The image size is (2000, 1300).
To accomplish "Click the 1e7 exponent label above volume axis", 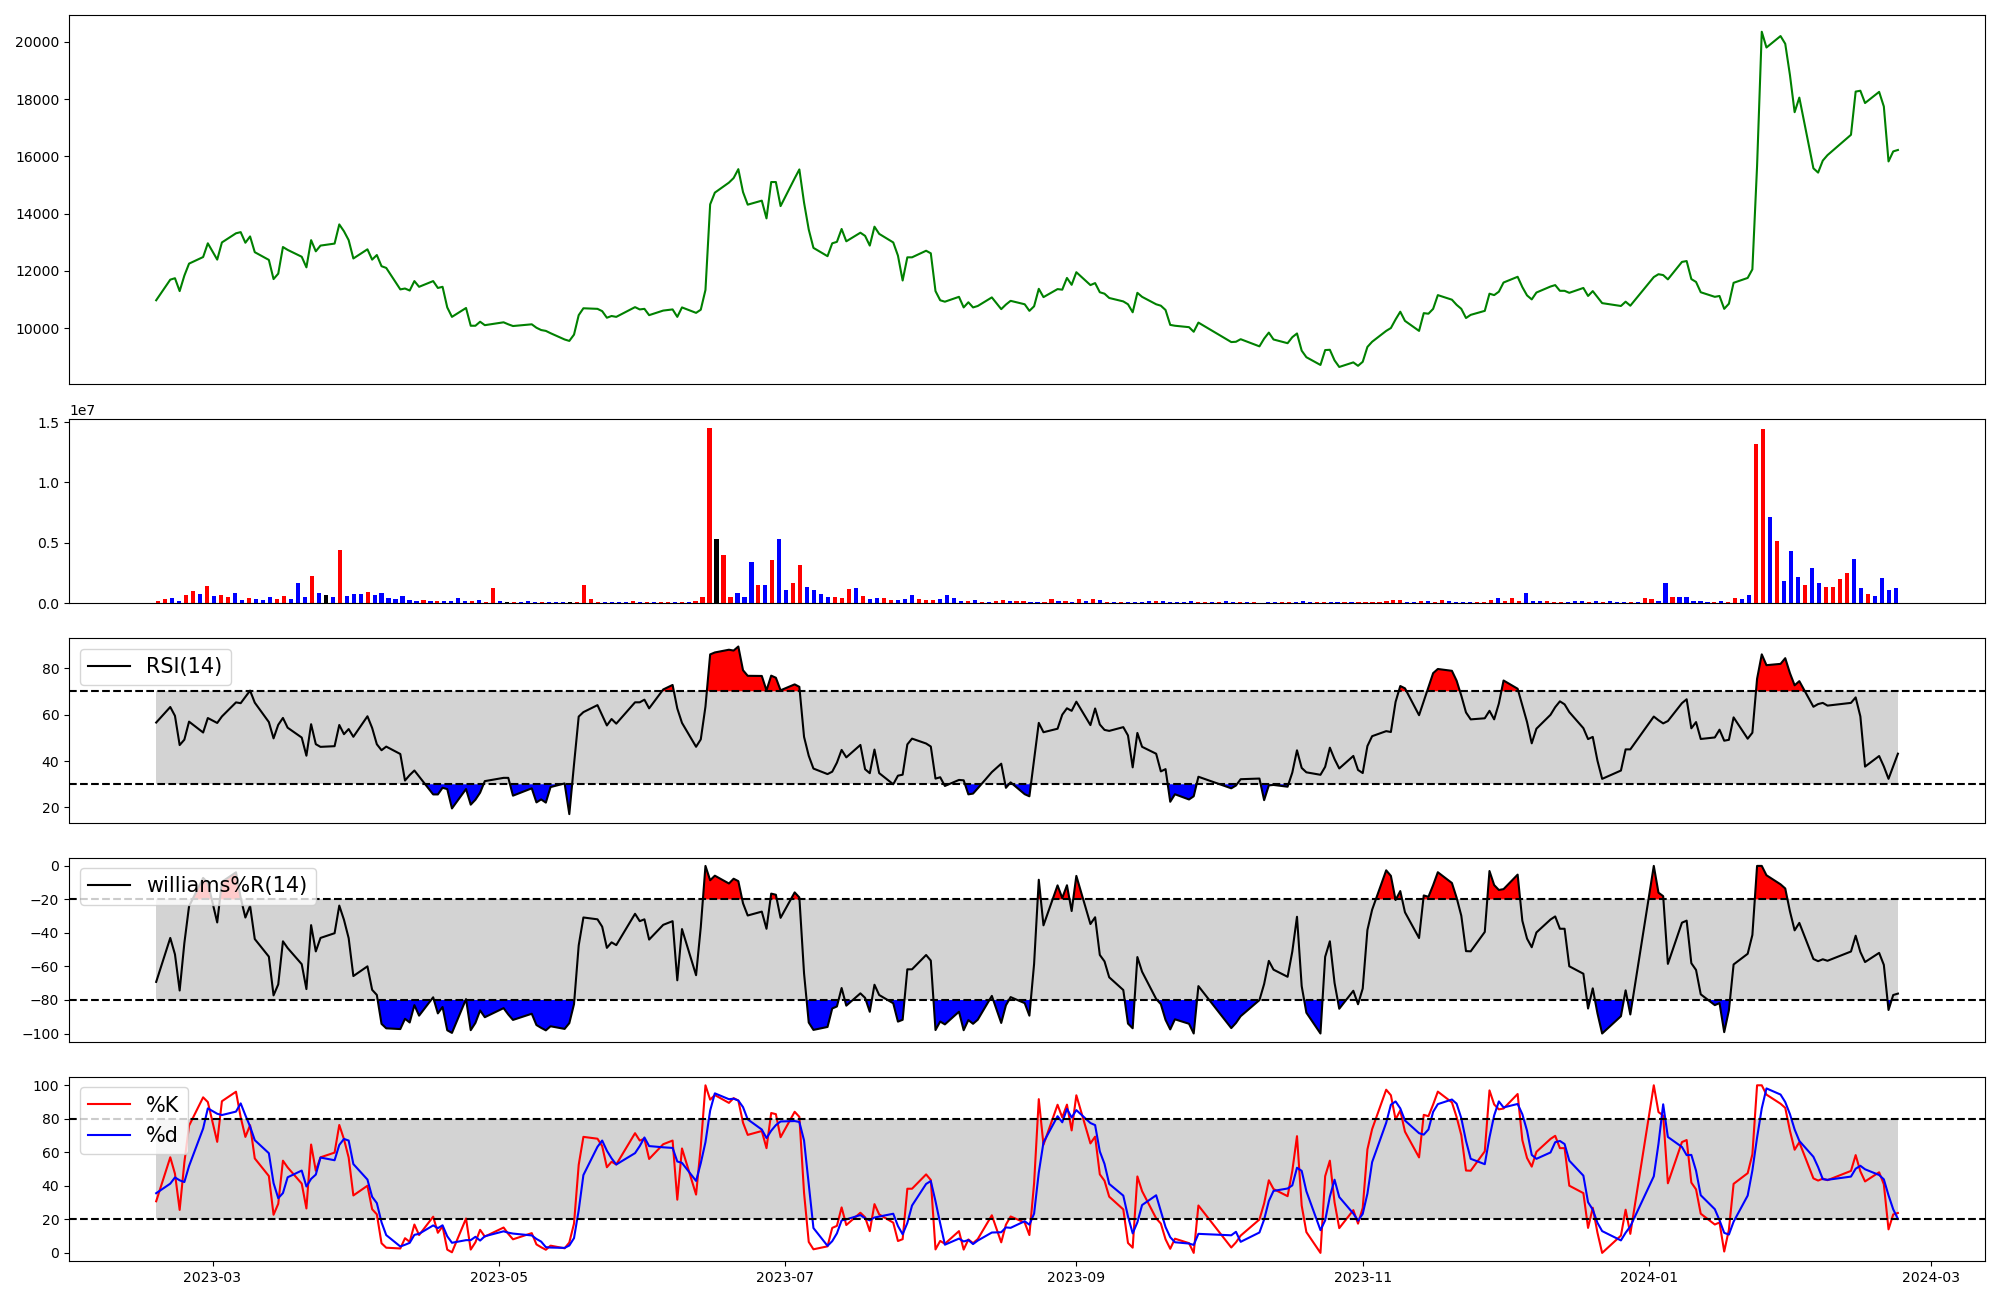I will coord(82,410).
